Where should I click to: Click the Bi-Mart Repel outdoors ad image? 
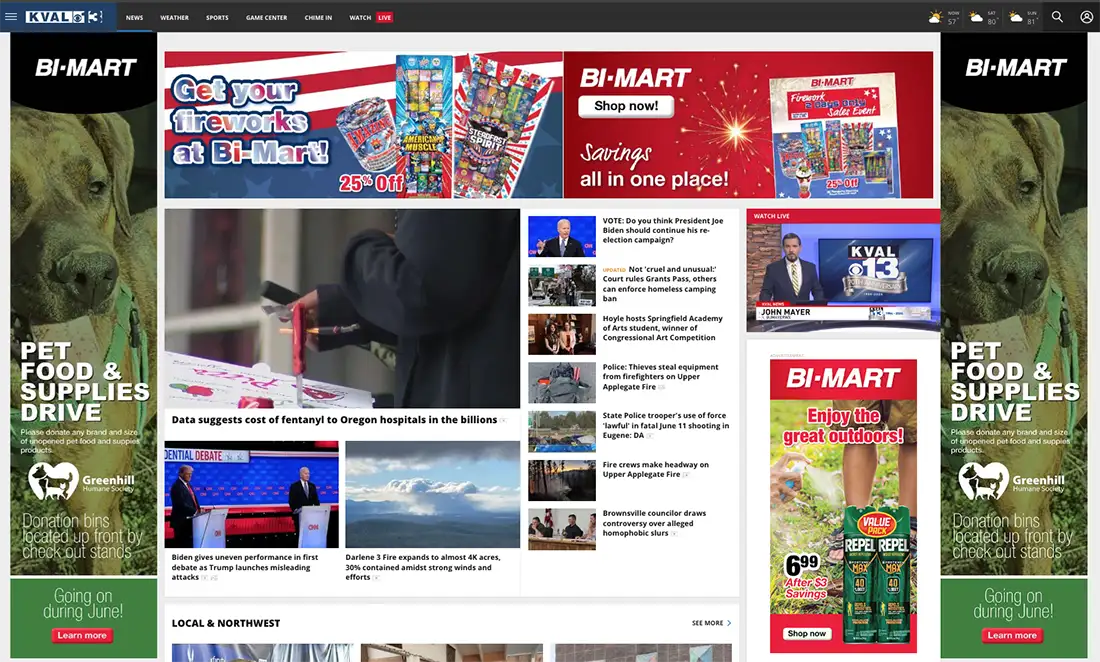pyautogui.click(x=843, y=506)
